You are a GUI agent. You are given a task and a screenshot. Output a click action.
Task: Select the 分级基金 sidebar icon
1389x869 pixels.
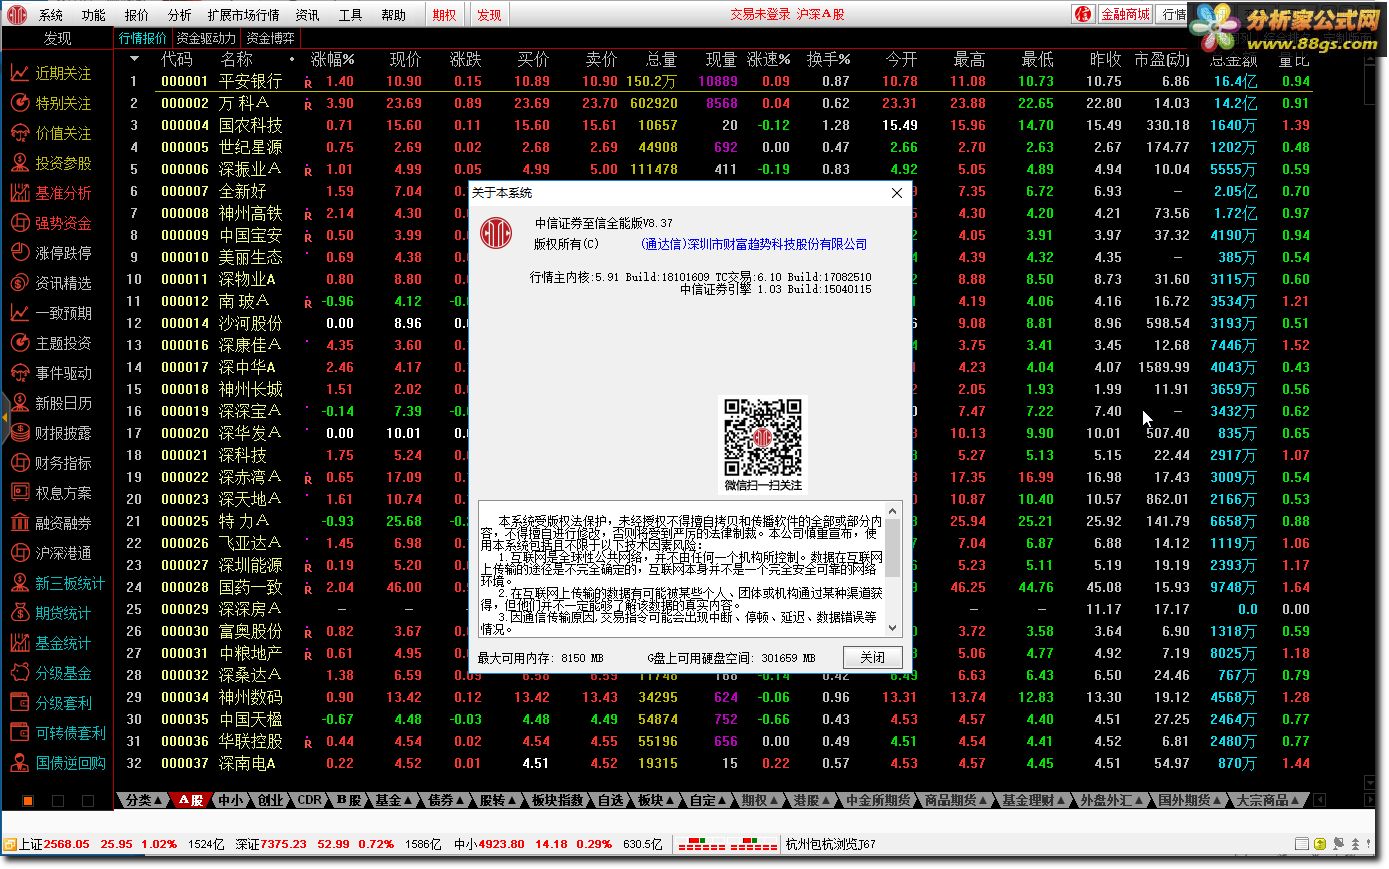pyautogui.click(x=19, y=673)
